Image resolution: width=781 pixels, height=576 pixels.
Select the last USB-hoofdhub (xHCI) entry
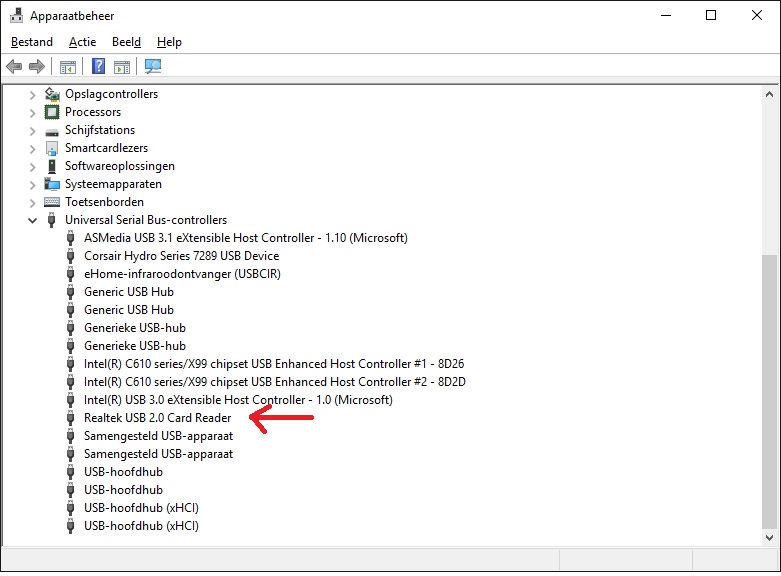point(141,526)
